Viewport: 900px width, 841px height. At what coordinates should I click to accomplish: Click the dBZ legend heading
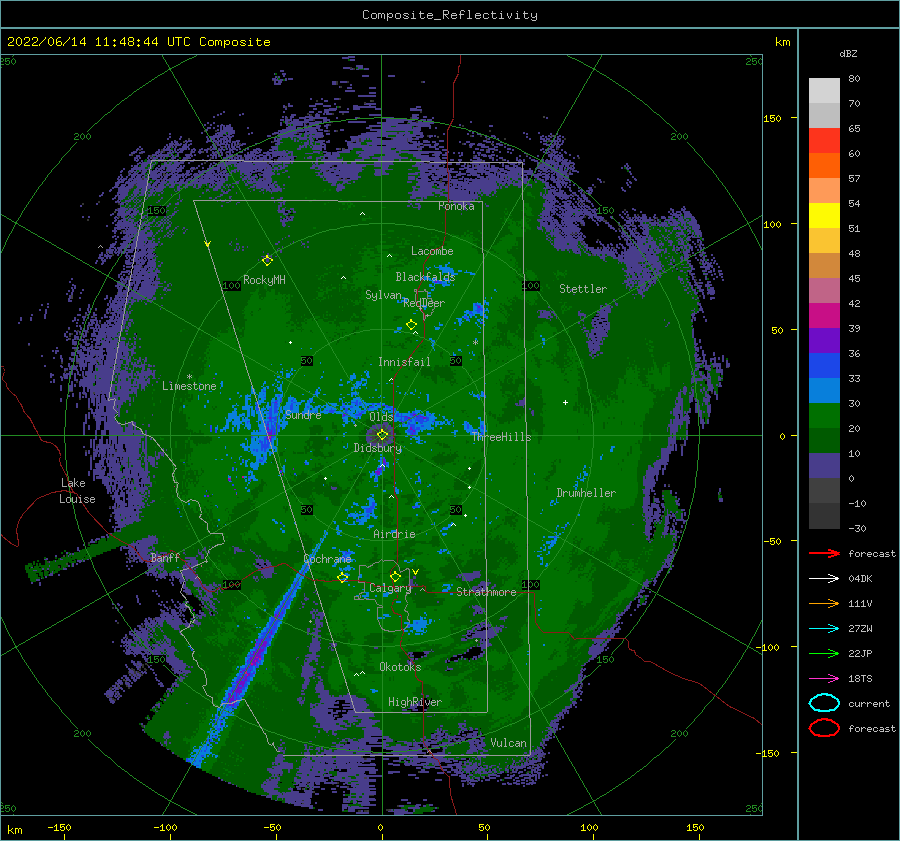point(848,53)
